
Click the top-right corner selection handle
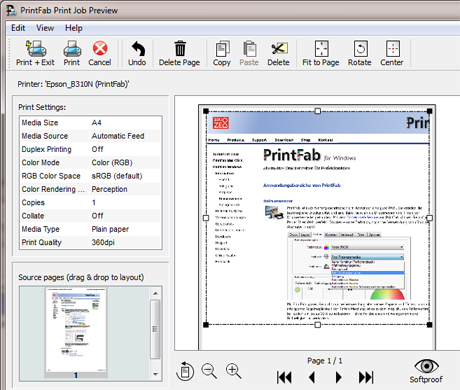coord(430,111)
